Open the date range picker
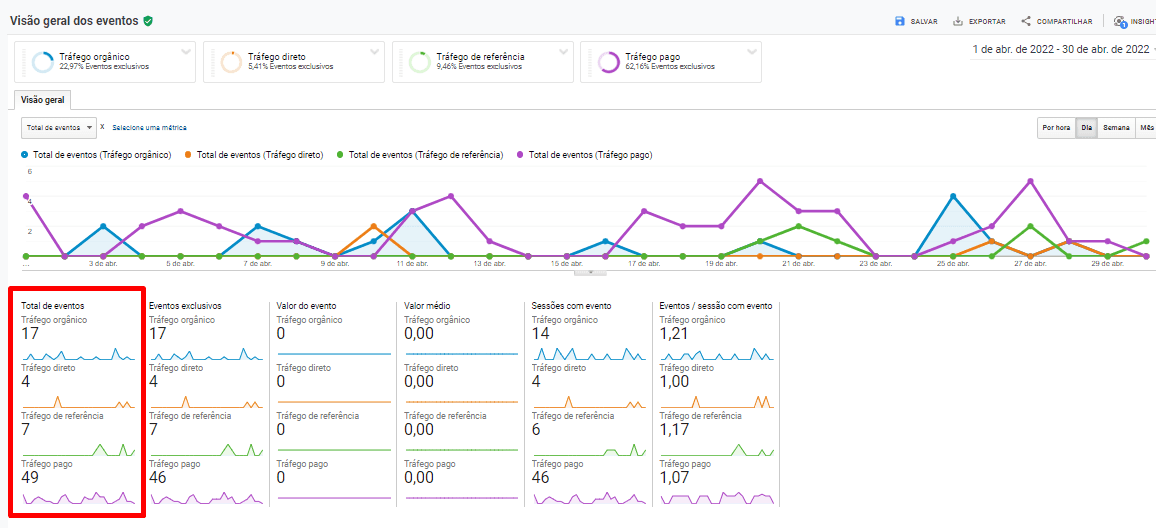Screen dimensions: 1156x528 [x=1062, y=49]
